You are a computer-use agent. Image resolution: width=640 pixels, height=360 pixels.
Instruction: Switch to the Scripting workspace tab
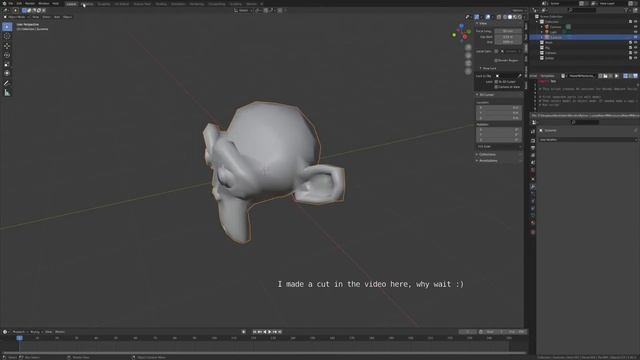tap(236, 4)
